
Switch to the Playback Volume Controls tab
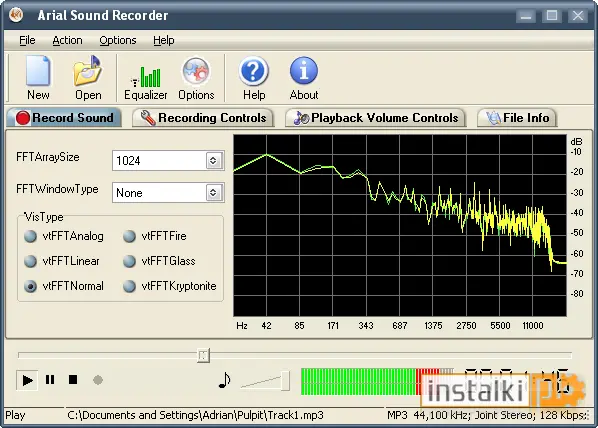coord(375,118)
